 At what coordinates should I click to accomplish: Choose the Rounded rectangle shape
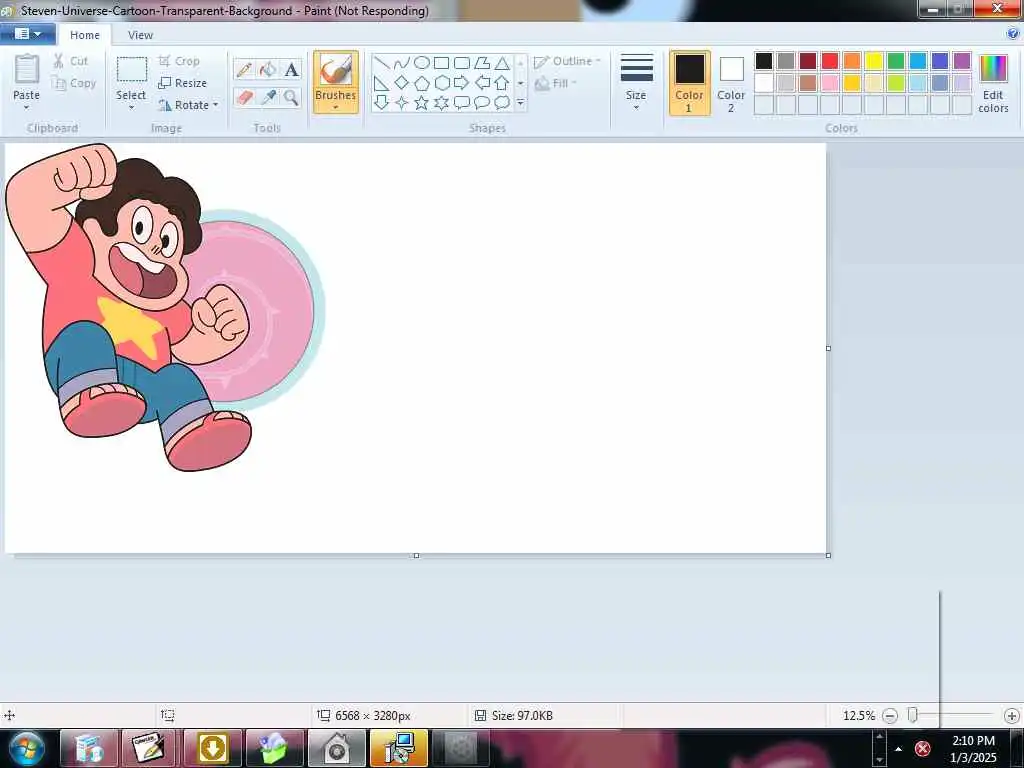[x=462, y=63]
